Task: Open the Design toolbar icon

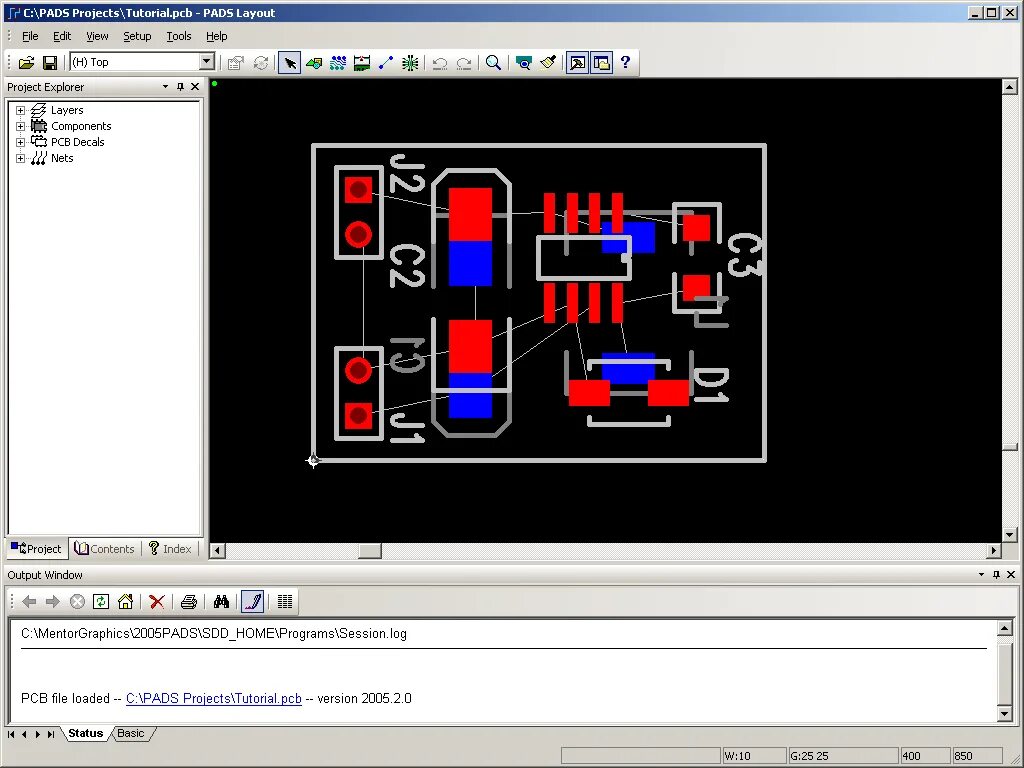Action: point(338,63)
